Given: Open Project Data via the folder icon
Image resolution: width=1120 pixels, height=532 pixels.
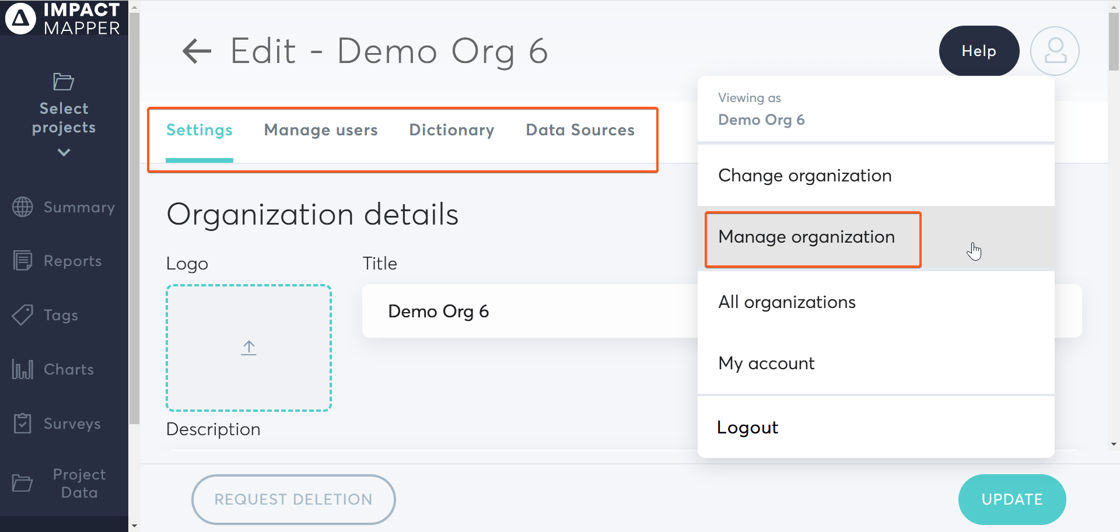Looking at the screenshot, I should pyautogui.click(x=23, y=484).
